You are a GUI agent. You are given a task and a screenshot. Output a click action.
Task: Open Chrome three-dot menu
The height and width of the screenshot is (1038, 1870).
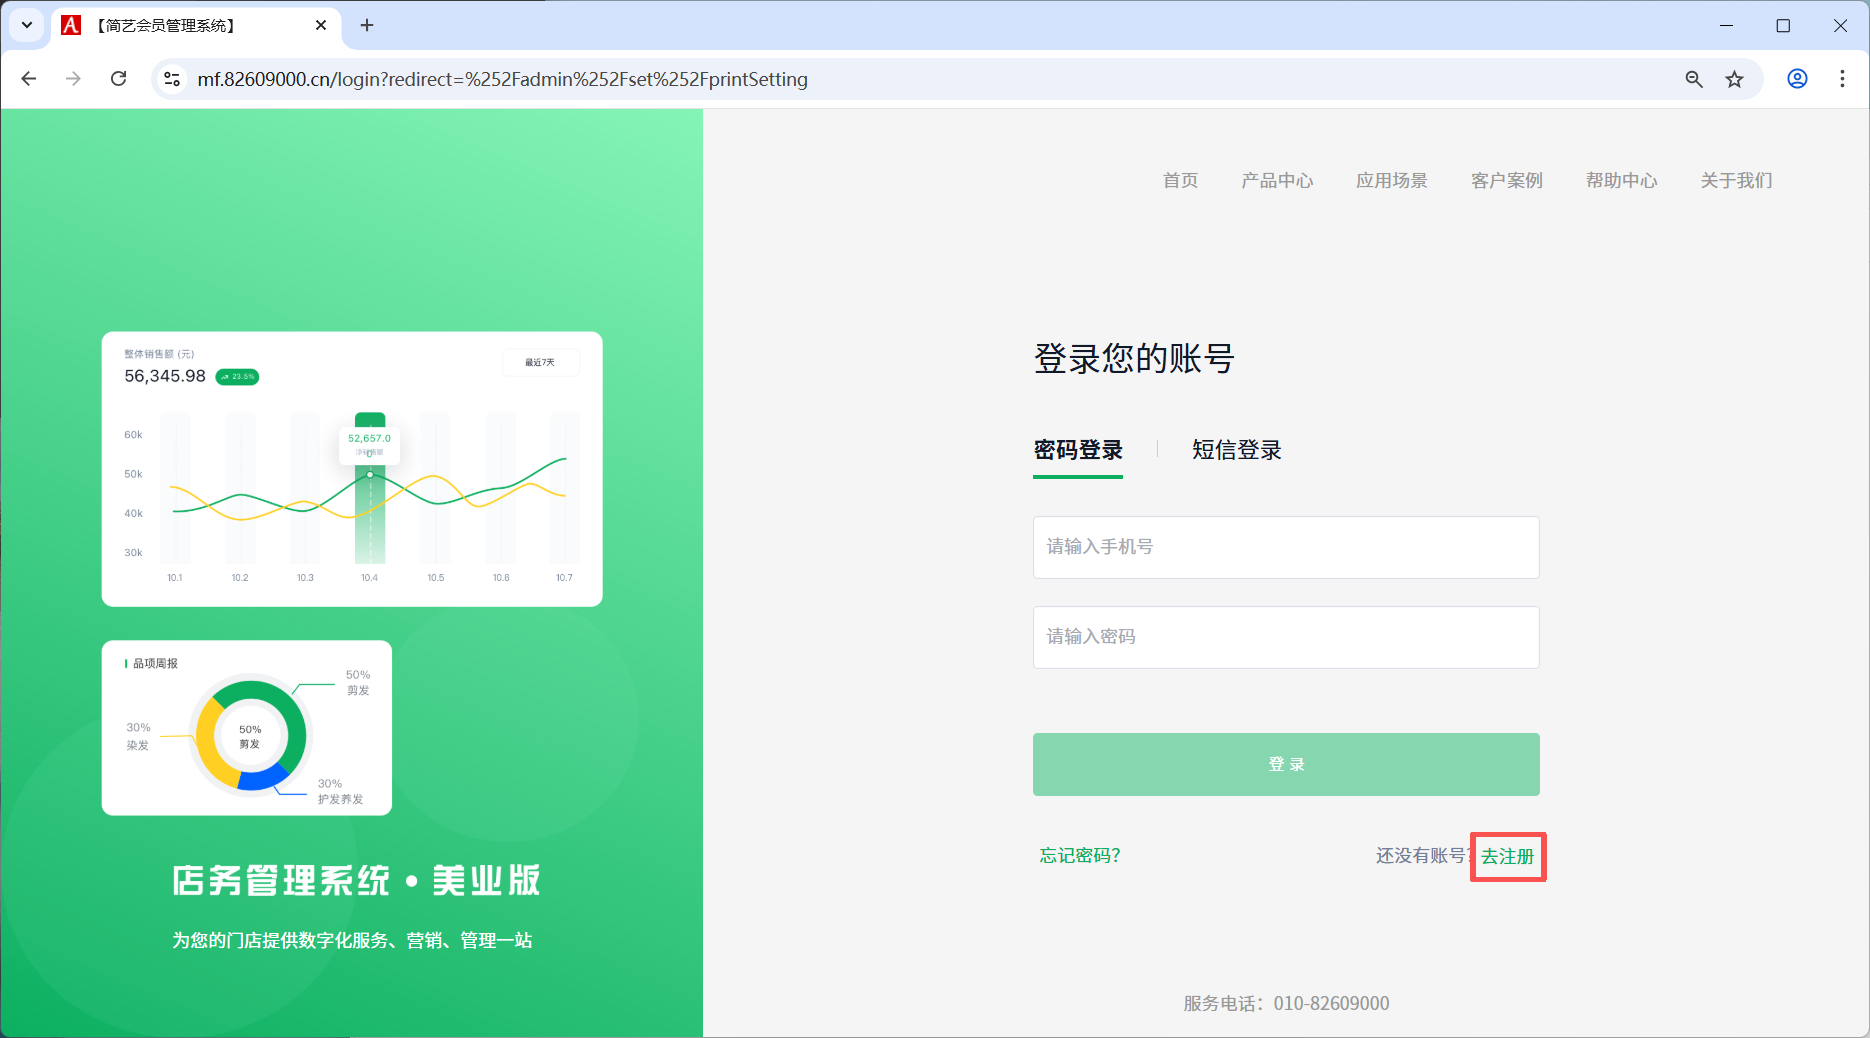click(x=1842, y=79)
